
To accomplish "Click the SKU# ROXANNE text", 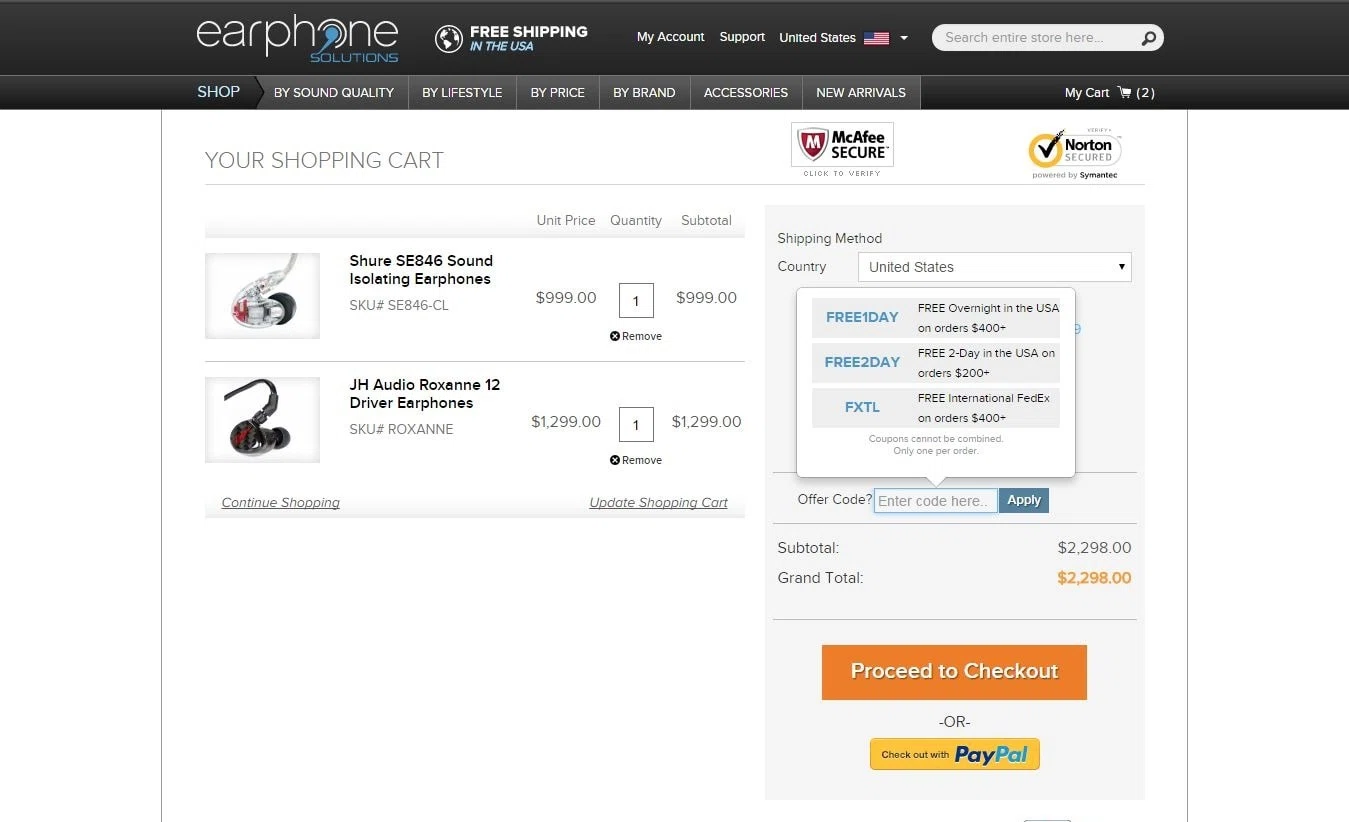I will 401,429.
